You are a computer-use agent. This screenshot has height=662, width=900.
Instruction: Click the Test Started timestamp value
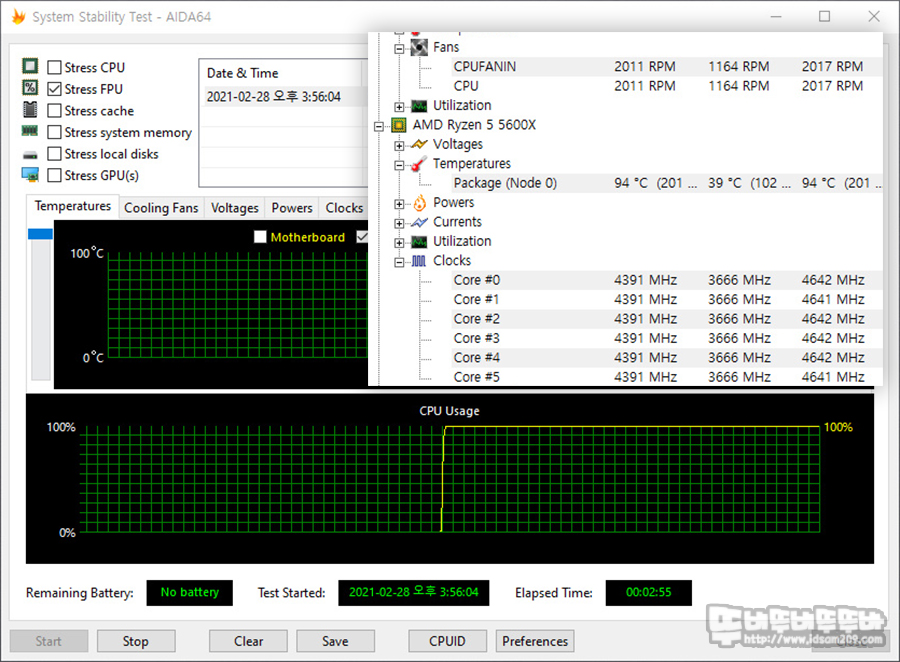[x=414, y=593]
